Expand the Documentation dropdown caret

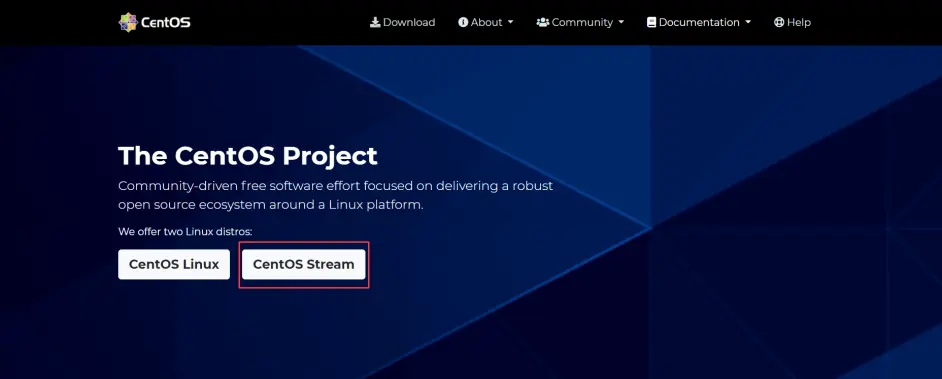coord(748,22)
